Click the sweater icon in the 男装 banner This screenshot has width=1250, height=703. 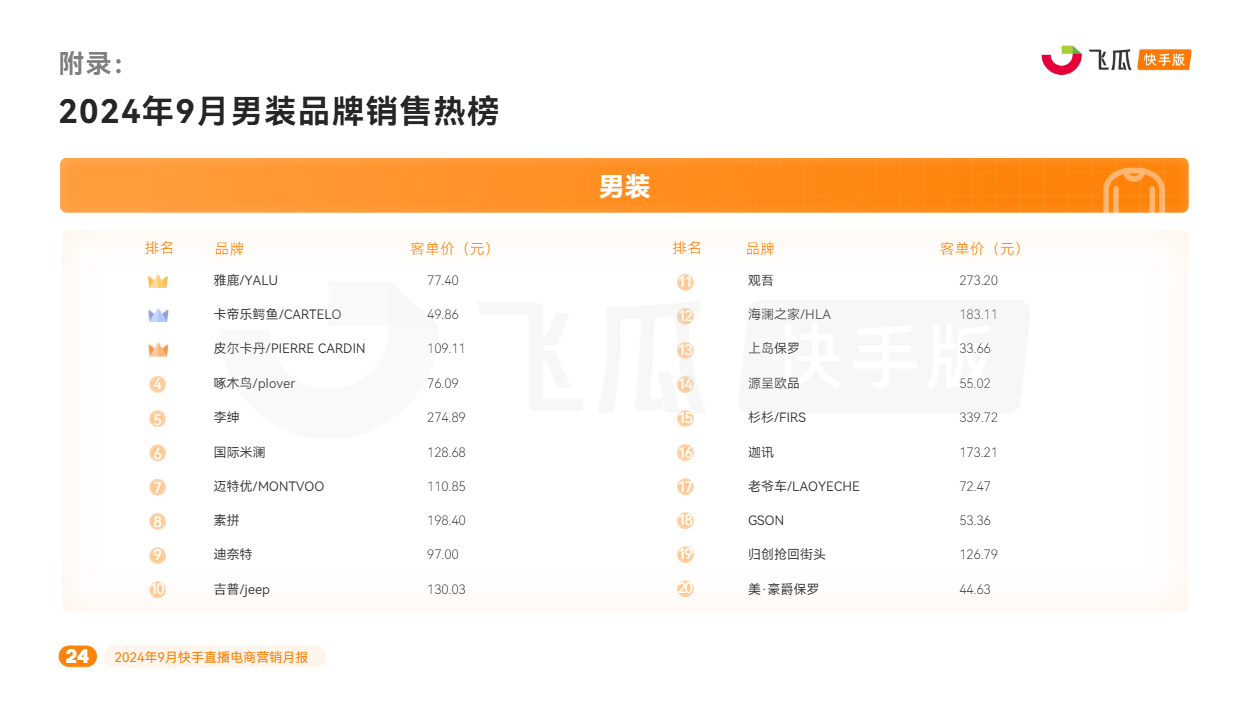point(1135,190)
